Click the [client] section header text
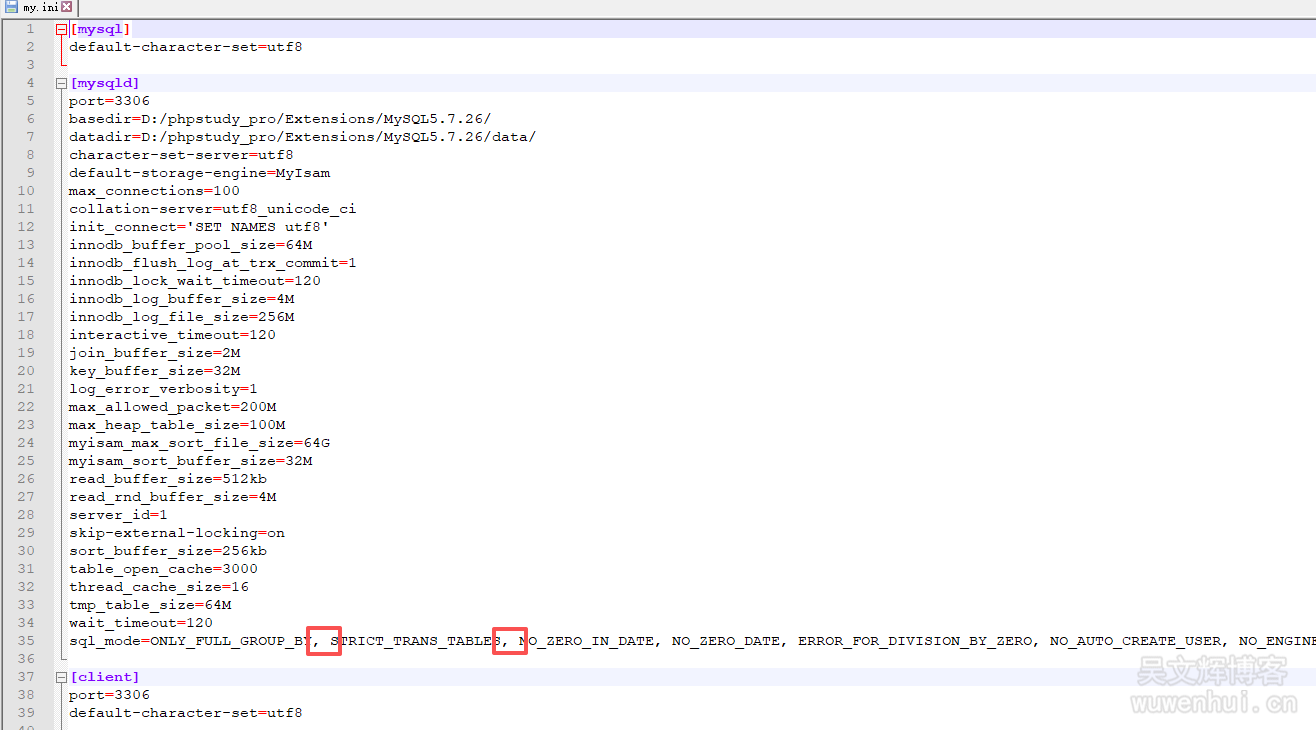The height and width of the screenshot is (730, 1316). (x=105, y=677)
